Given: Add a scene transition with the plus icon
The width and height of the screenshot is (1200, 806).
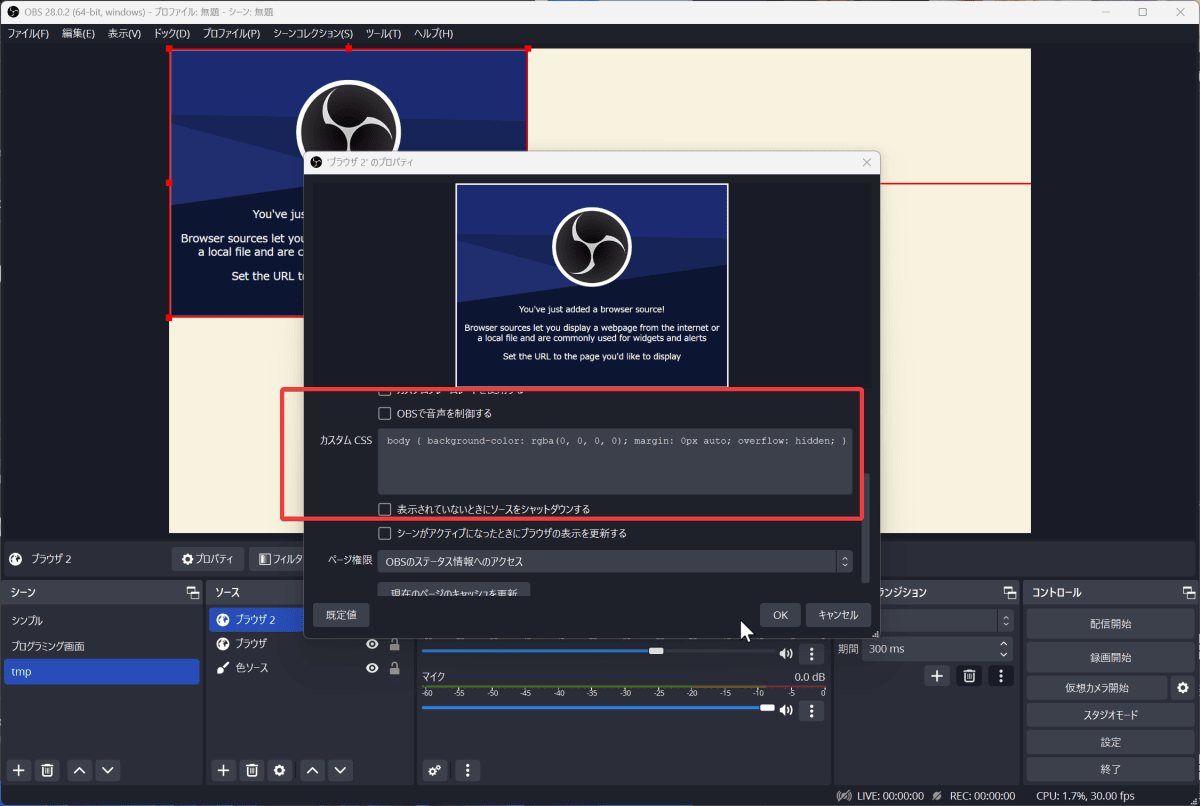Looking at the screenshot, I should tap(936, 676).
